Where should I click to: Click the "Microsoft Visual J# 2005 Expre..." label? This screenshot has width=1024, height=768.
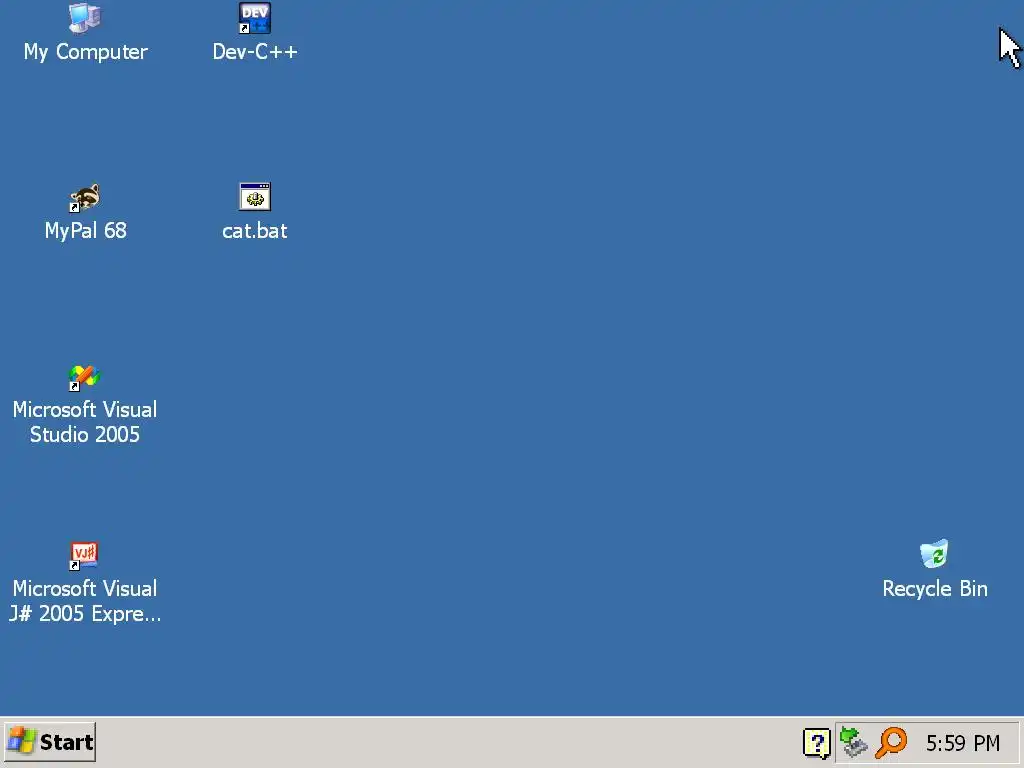coord(85,601)
